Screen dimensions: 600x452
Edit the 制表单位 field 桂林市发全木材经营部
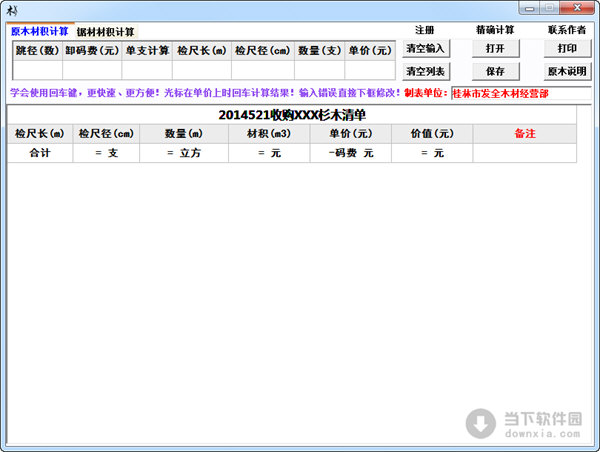click(521, 93)
